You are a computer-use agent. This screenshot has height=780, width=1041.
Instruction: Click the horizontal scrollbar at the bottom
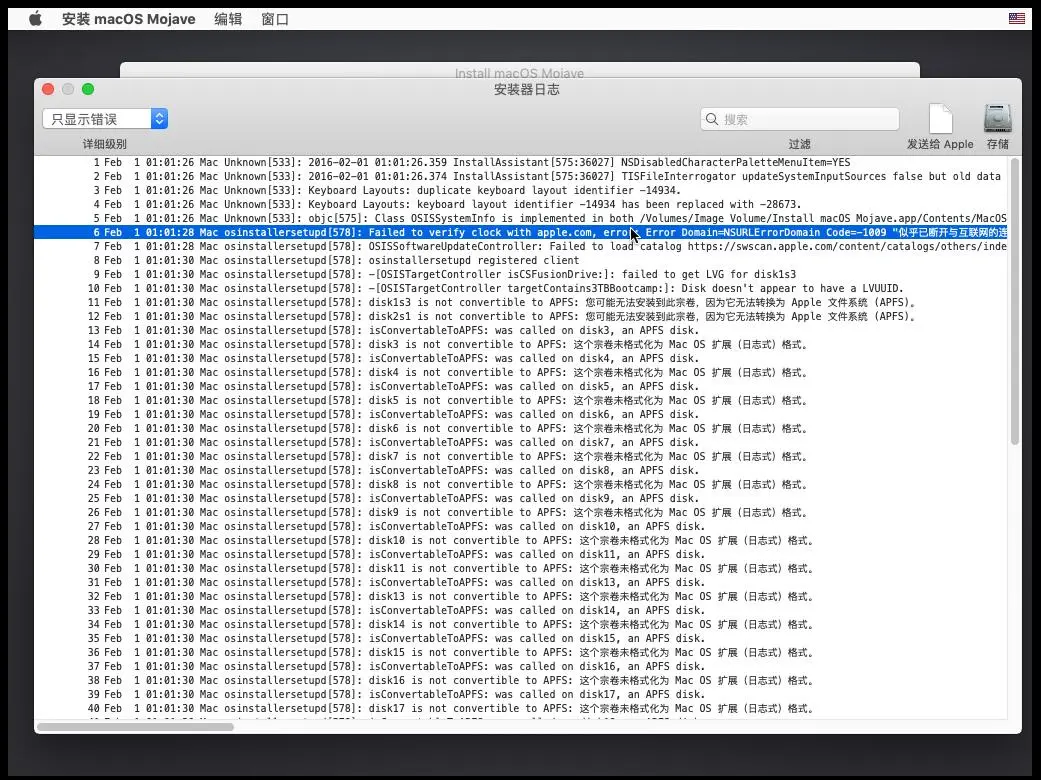click(x=135, y=726)
